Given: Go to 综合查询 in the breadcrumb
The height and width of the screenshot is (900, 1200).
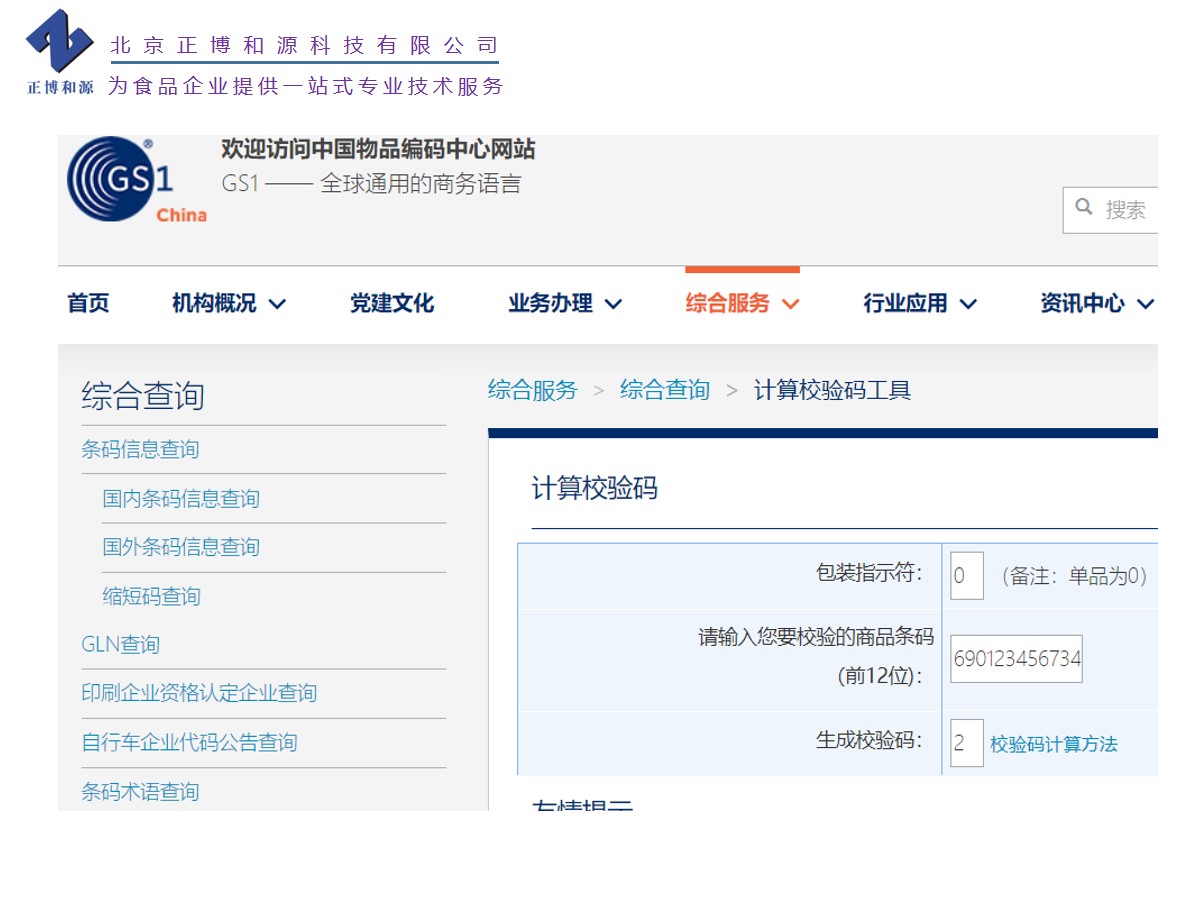Looking at the screenshot, I should pyautogui.click(x=664, y=390).
